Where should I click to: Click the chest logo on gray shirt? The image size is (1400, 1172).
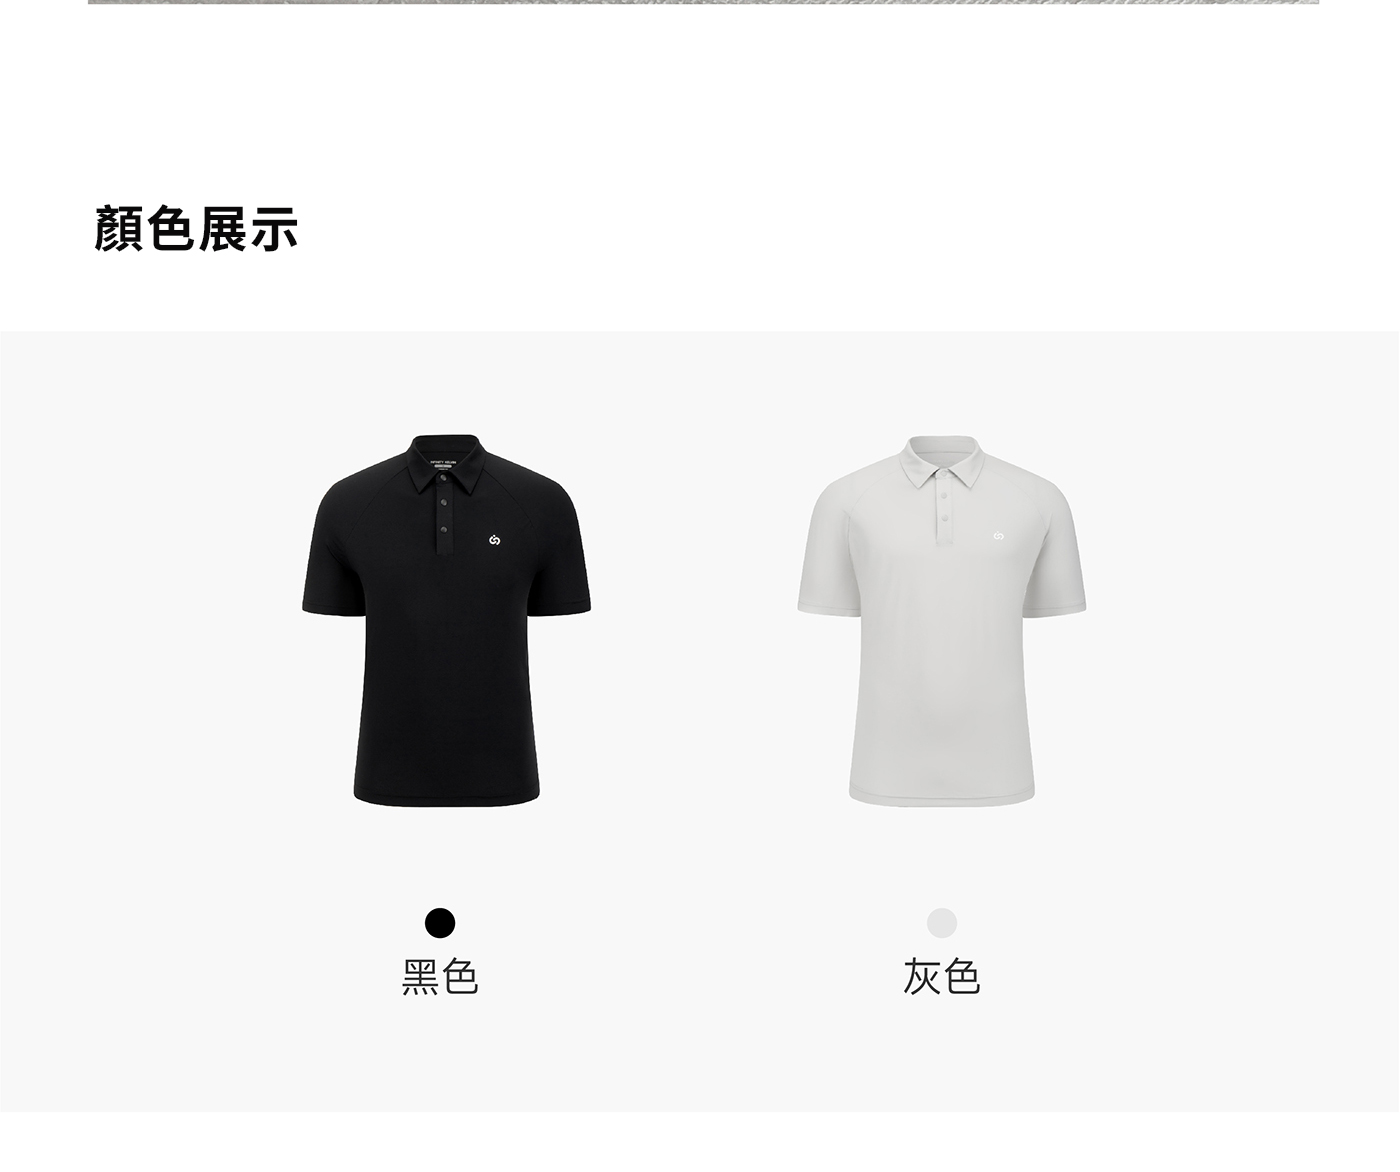[x=999, y=536]
